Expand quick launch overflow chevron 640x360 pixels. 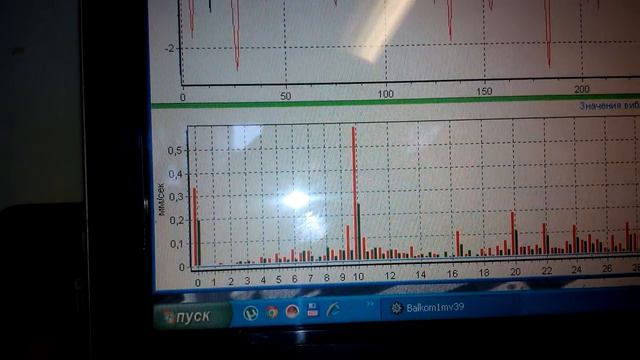(370, 304)
